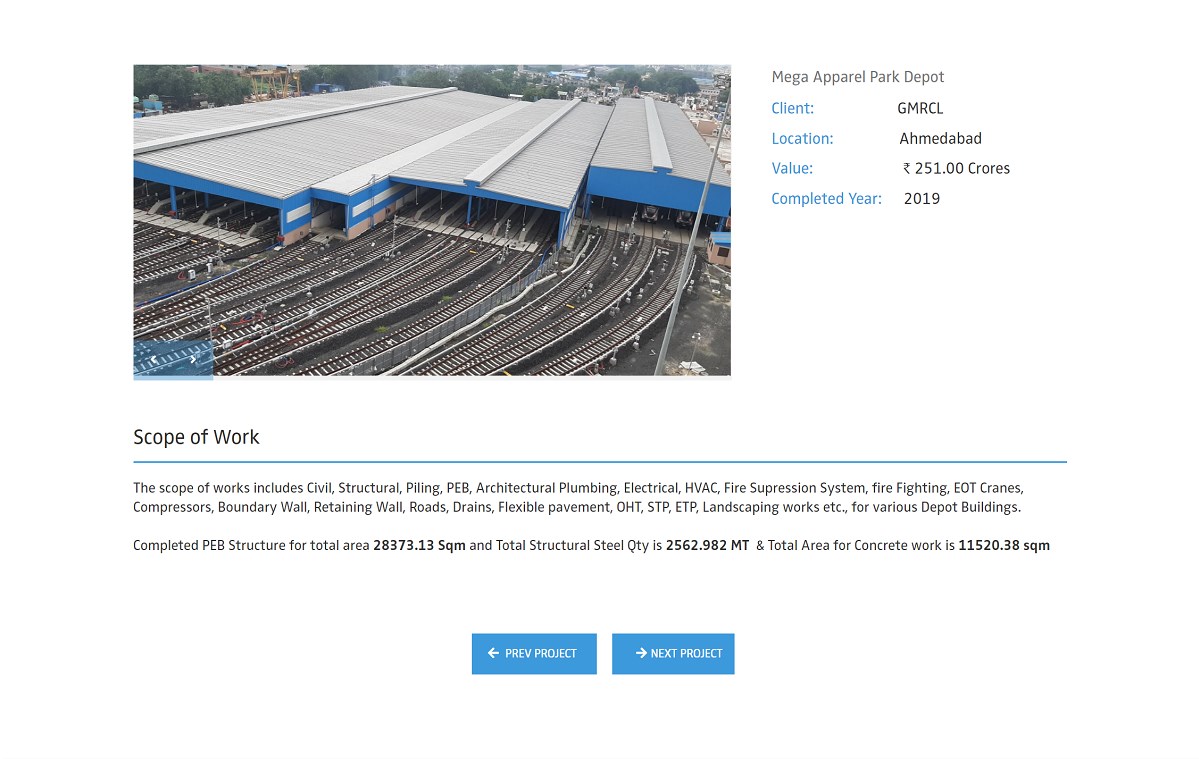Image resolution: width=1199 pixels, height=759 pixels.
Task: Click the chevron pointing left on the image overlay
Action: coord(154,359)
